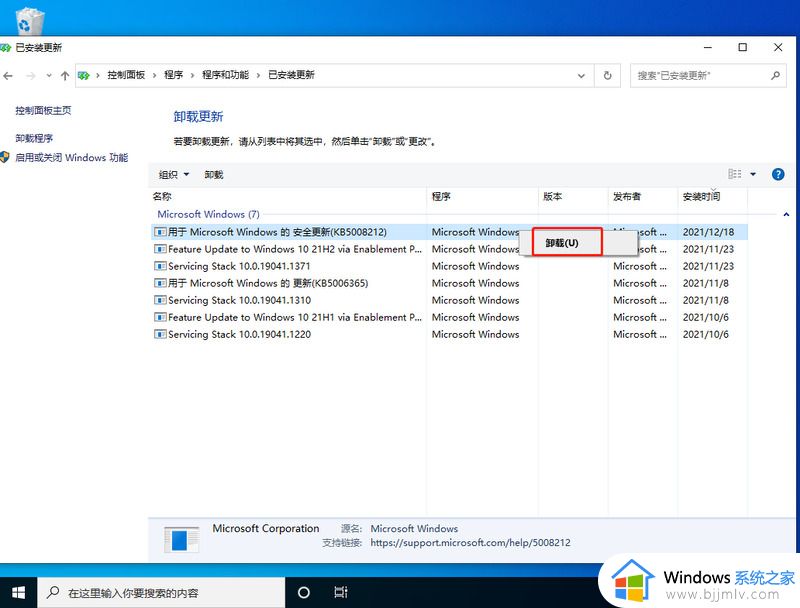Click 程序 in the breadcrumb path
Image resolution: width=800 pixels, height=608 pixels.
(173, 75)
